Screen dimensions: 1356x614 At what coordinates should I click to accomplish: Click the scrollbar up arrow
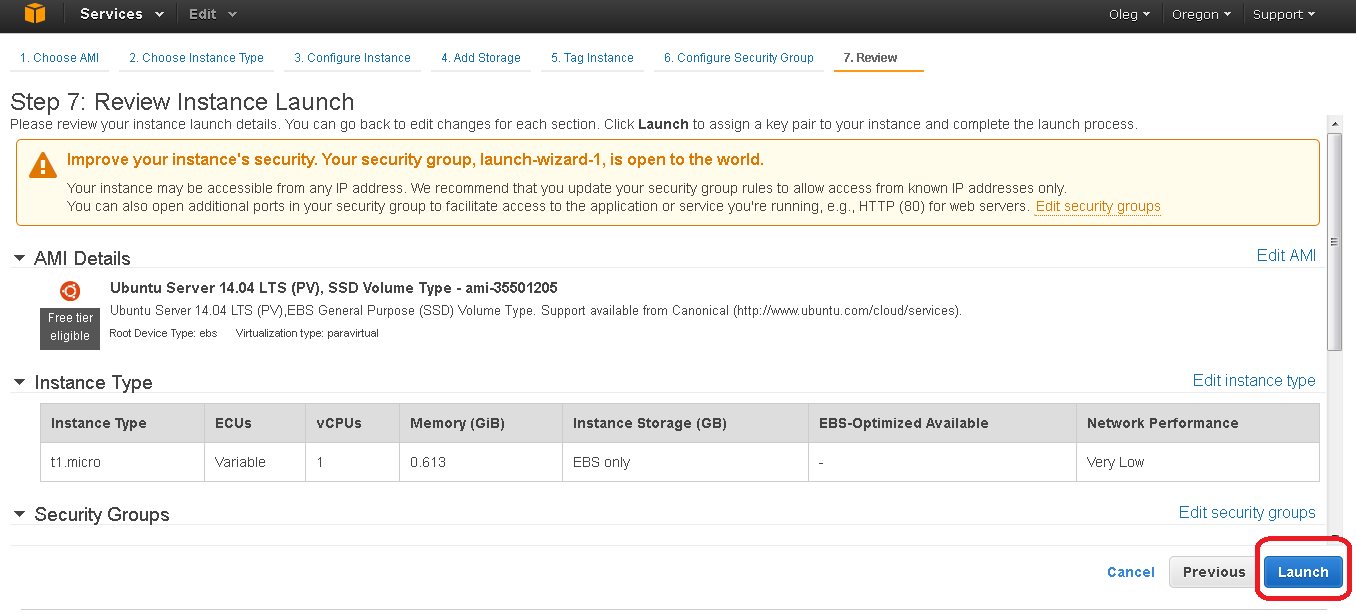[1334, 122]
